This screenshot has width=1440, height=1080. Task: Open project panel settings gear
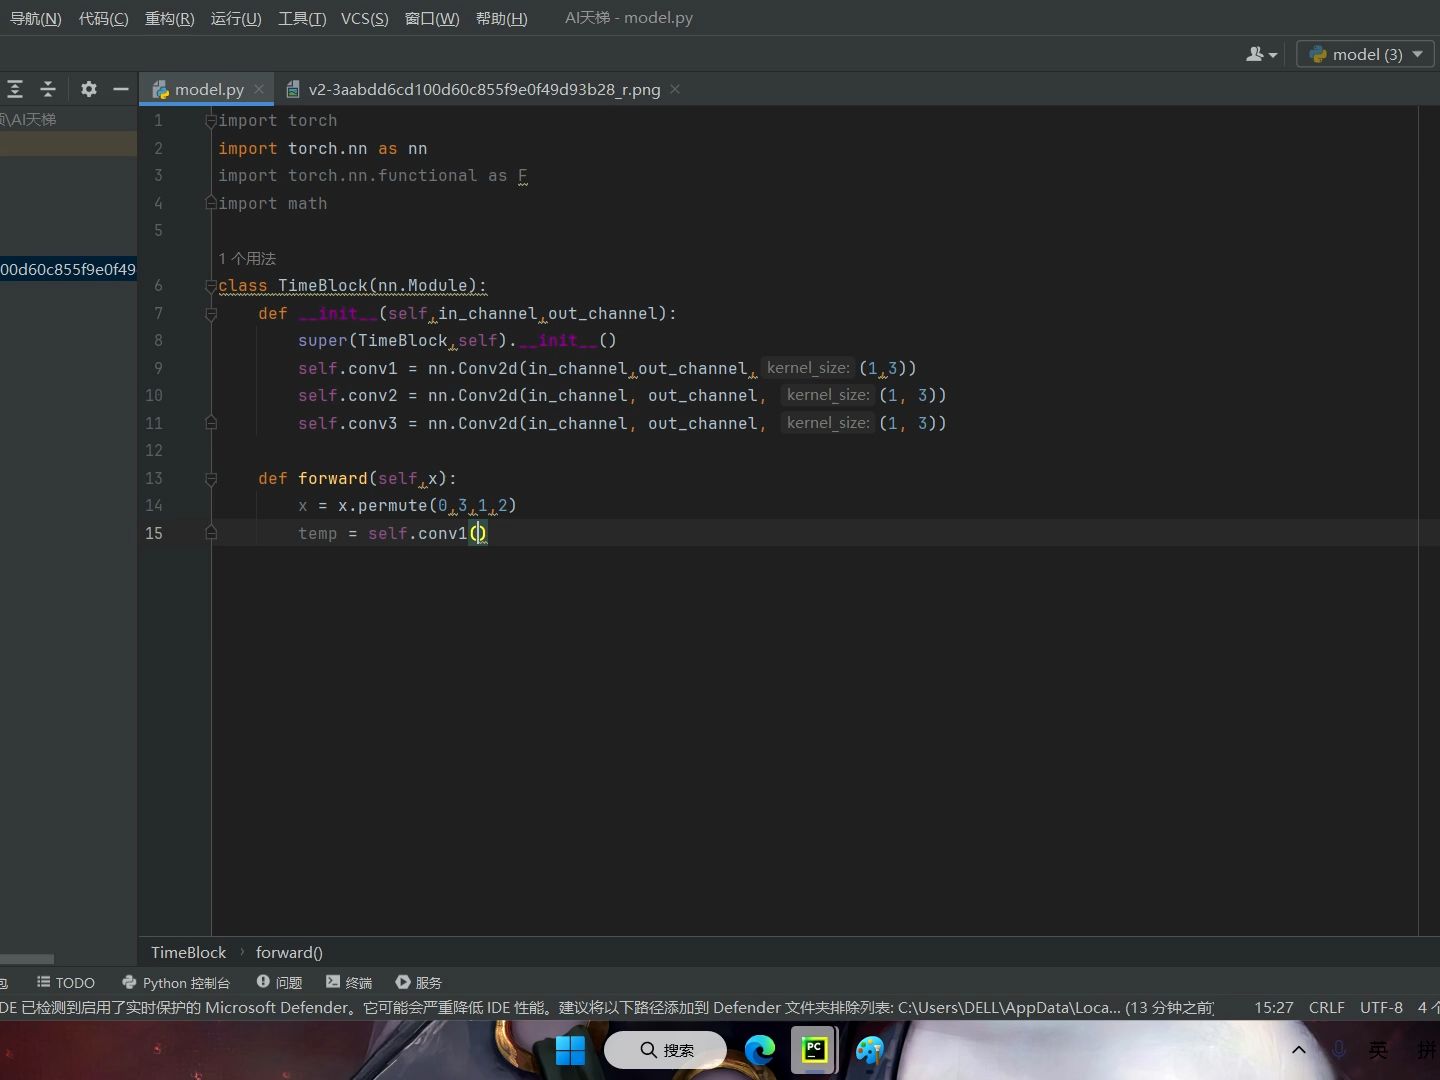coord(89,89)
